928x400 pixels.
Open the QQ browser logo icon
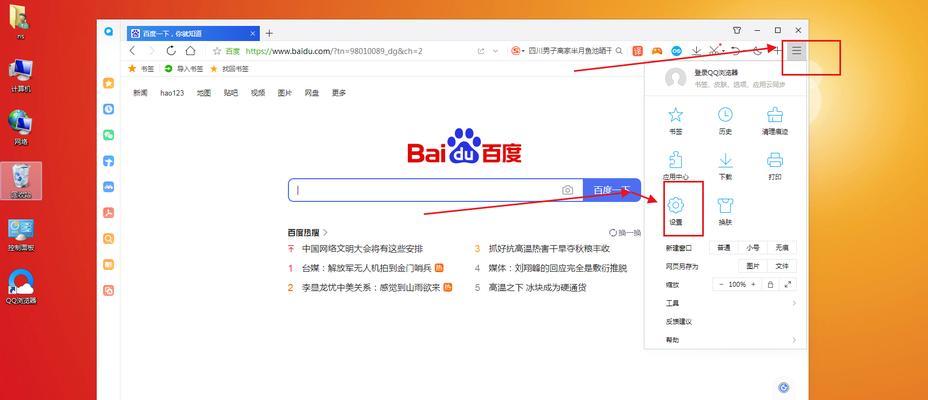pyautogui.click(x=109, y=32)
